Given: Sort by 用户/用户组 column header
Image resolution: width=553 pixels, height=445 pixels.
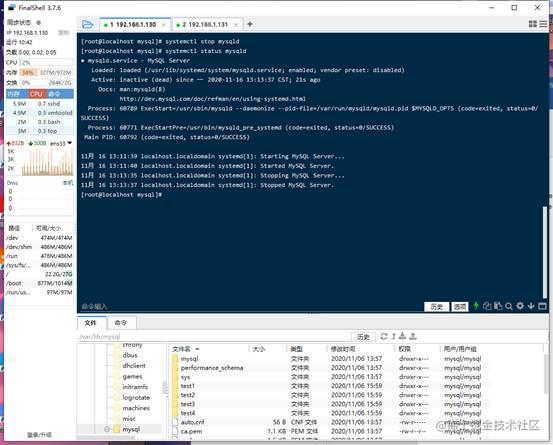Looking at the screenshot, I should point(493,349).
